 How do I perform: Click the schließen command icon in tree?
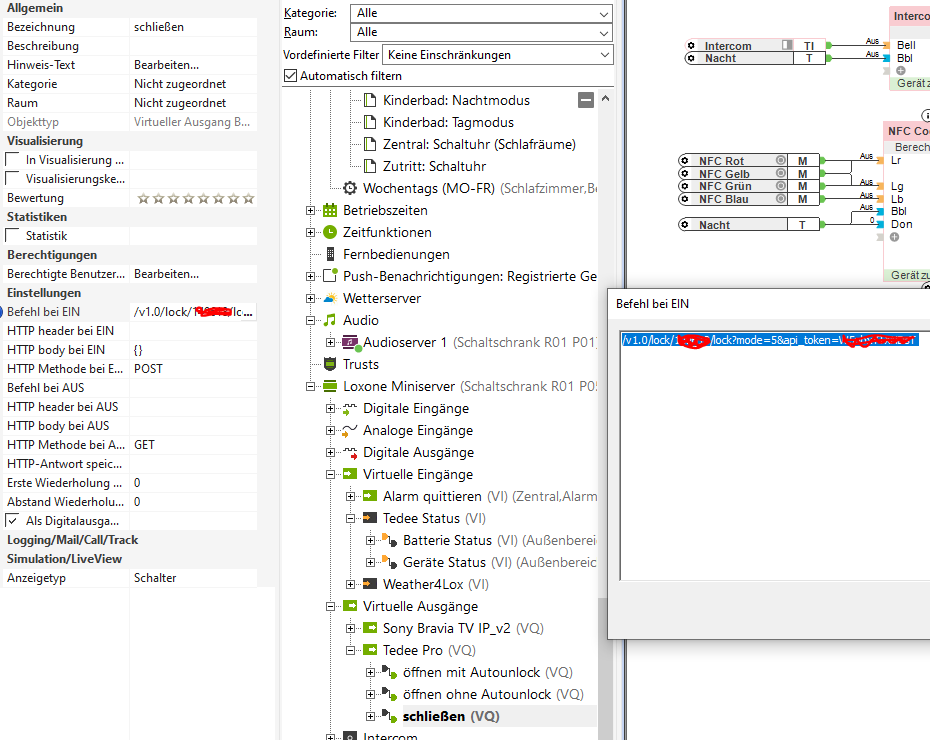(x=390, y=716)
